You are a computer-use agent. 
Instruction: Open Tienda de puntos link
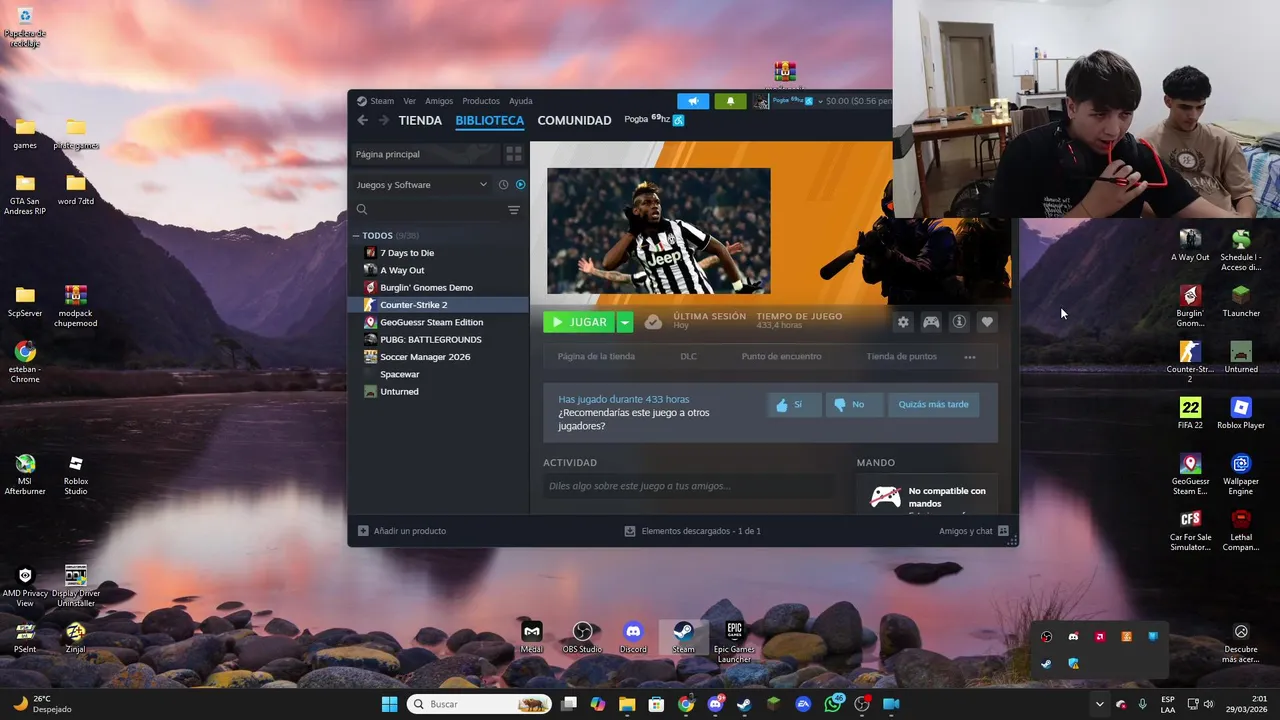pyautogui.click(x=901, y=357)
